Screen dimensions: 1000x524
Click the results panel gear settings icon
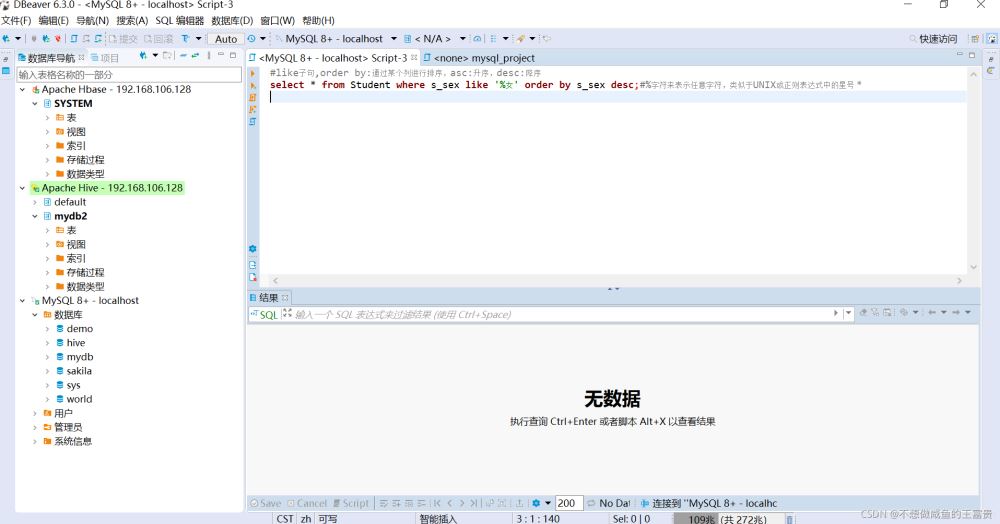[x=537, y=503]
